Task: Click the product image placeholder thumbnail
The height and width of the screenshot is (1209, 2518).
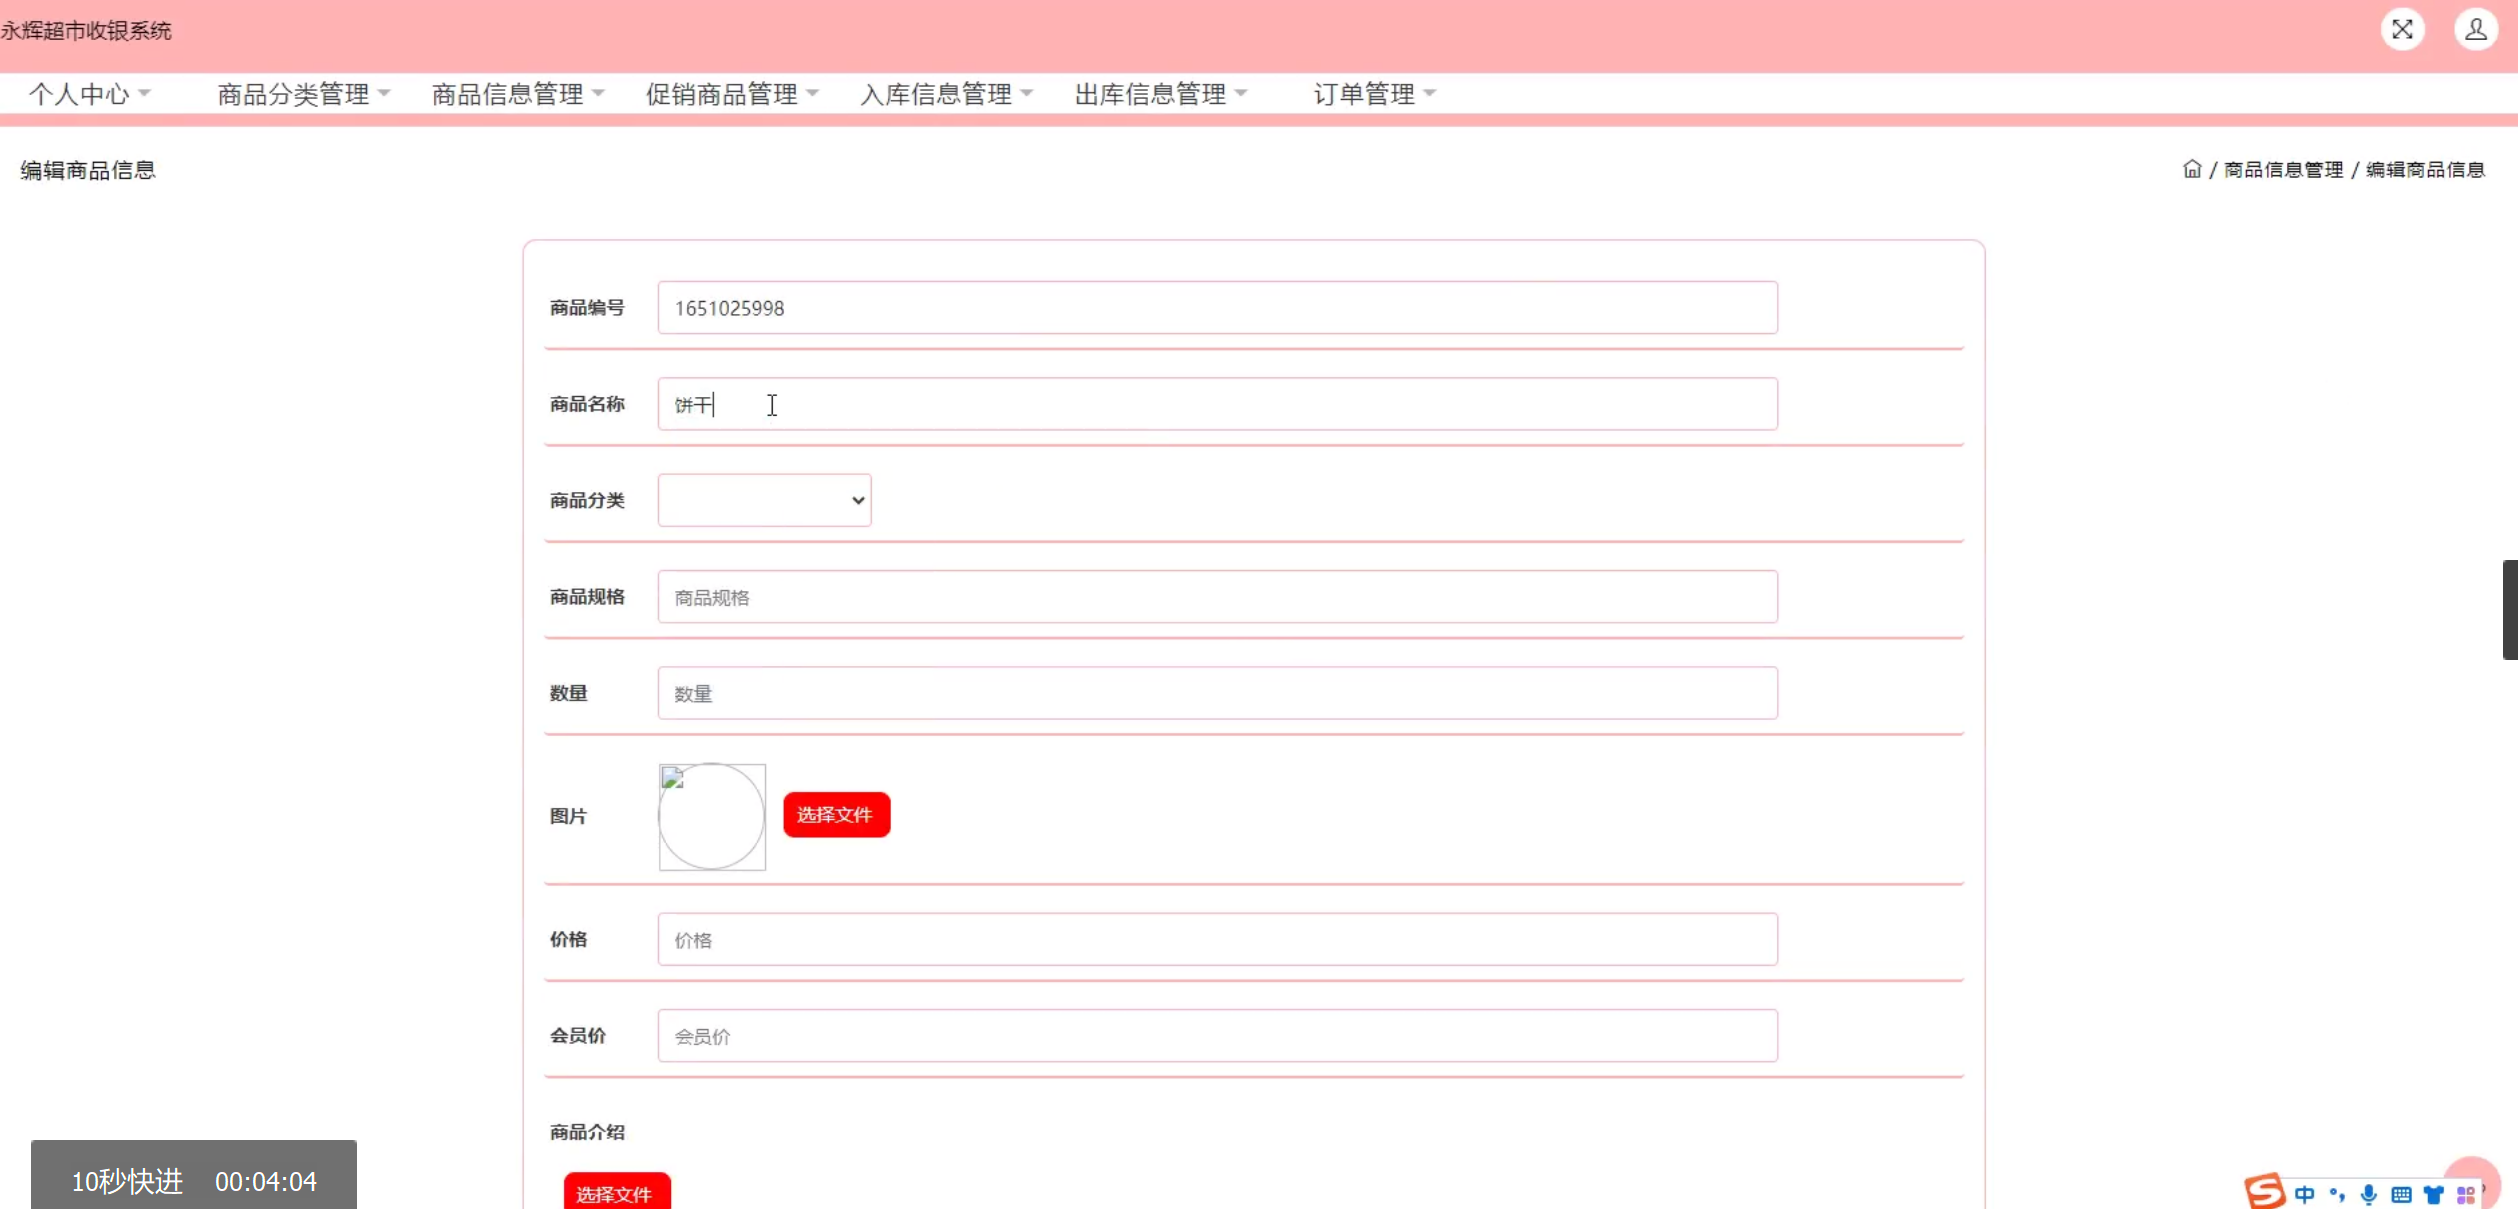Action: 712,817
